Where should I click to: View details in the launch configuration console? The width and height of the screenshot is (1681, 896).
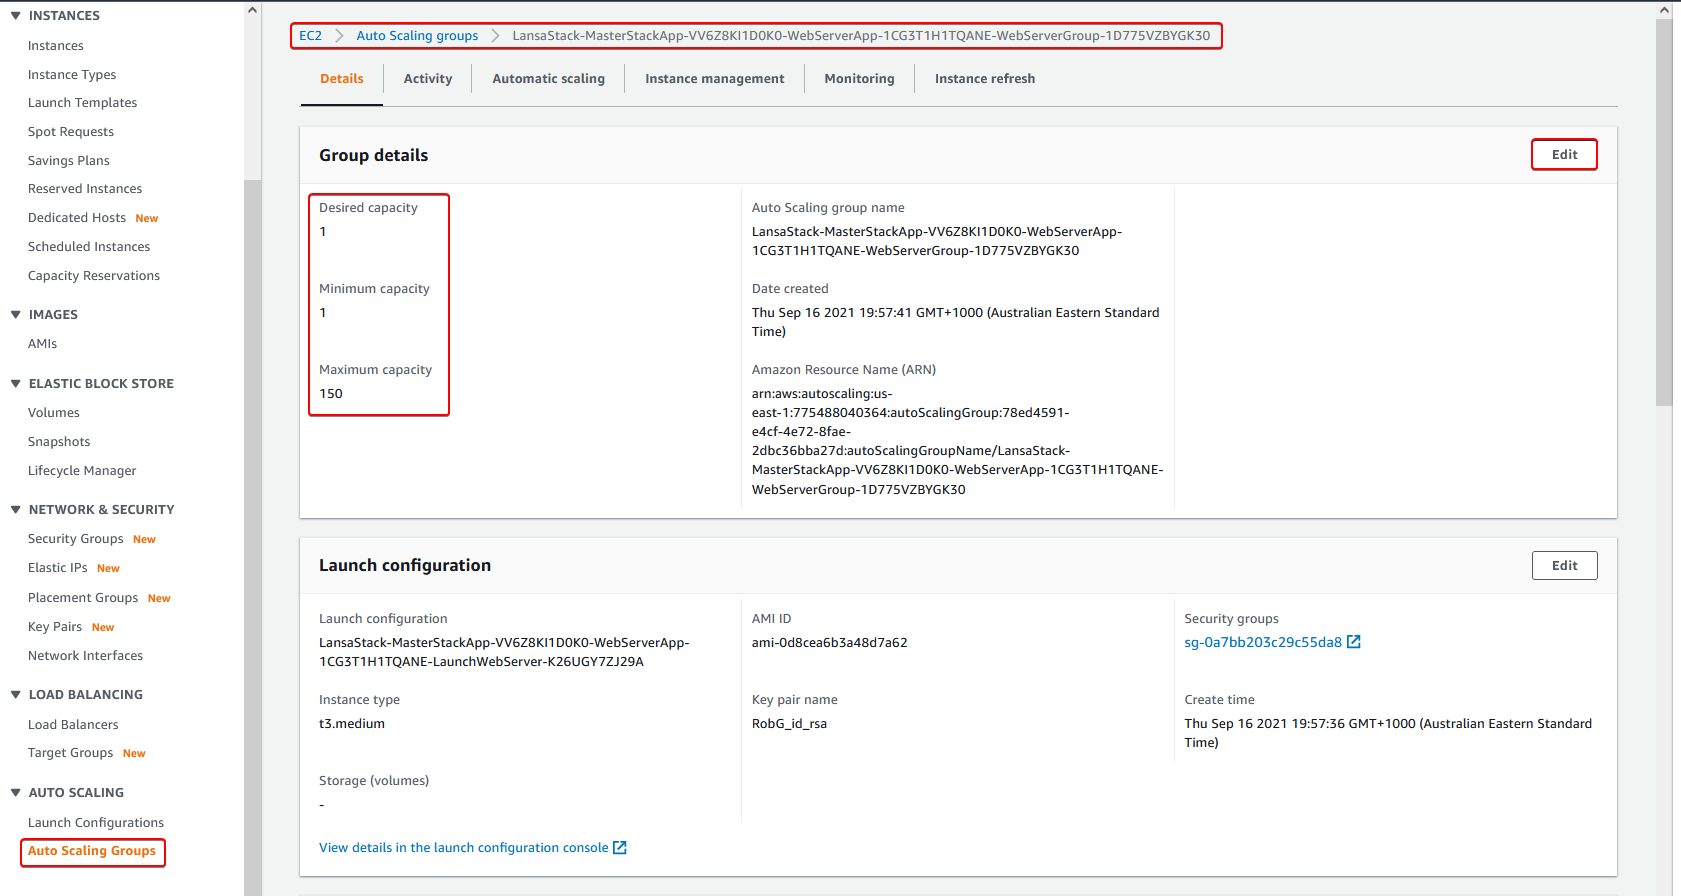(463, 848)
